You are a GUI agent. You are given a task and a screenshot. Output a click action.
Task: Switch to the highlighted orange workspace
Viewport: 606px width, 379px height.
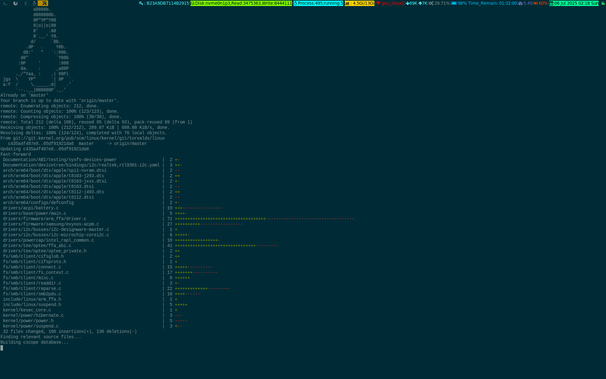43,3
